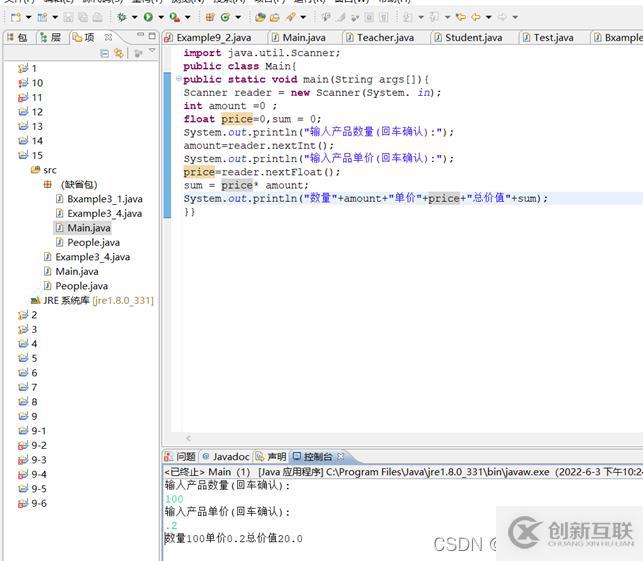Select Bxample3_1.java in the tree
Screen dimensions: 643x561
[99, 199]
